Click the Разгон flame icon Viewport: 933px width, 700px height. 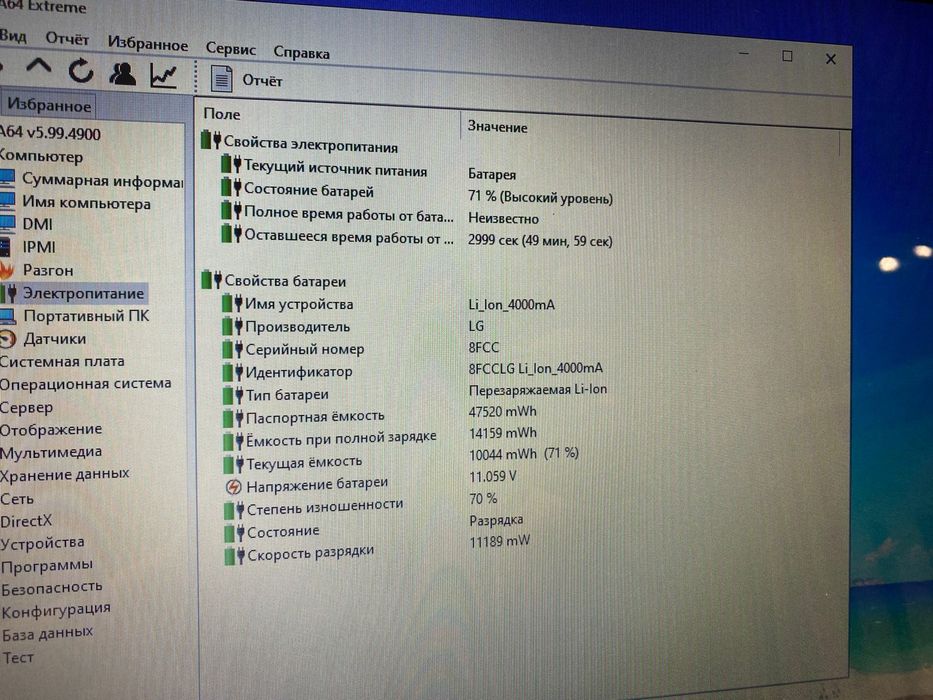tap(7, 270)
